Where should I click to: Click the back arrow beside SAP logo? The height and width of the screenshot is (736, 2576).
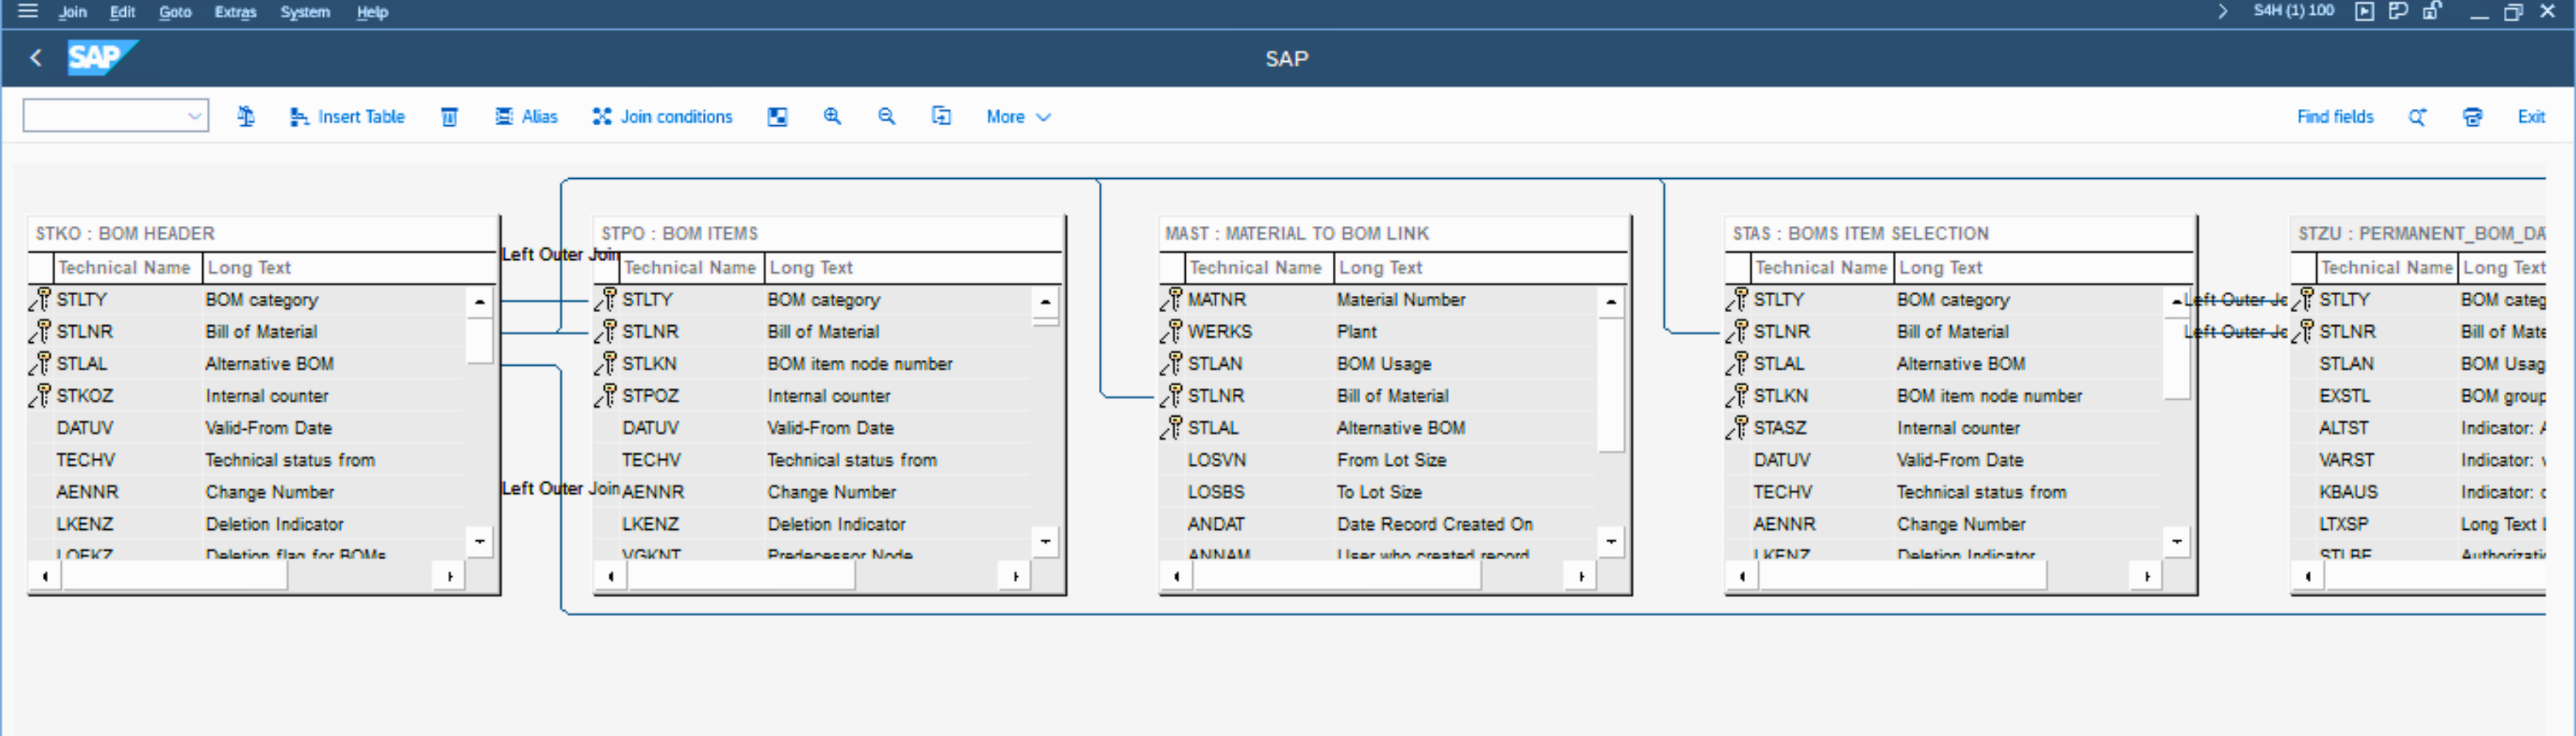click(x=36, y=58)
